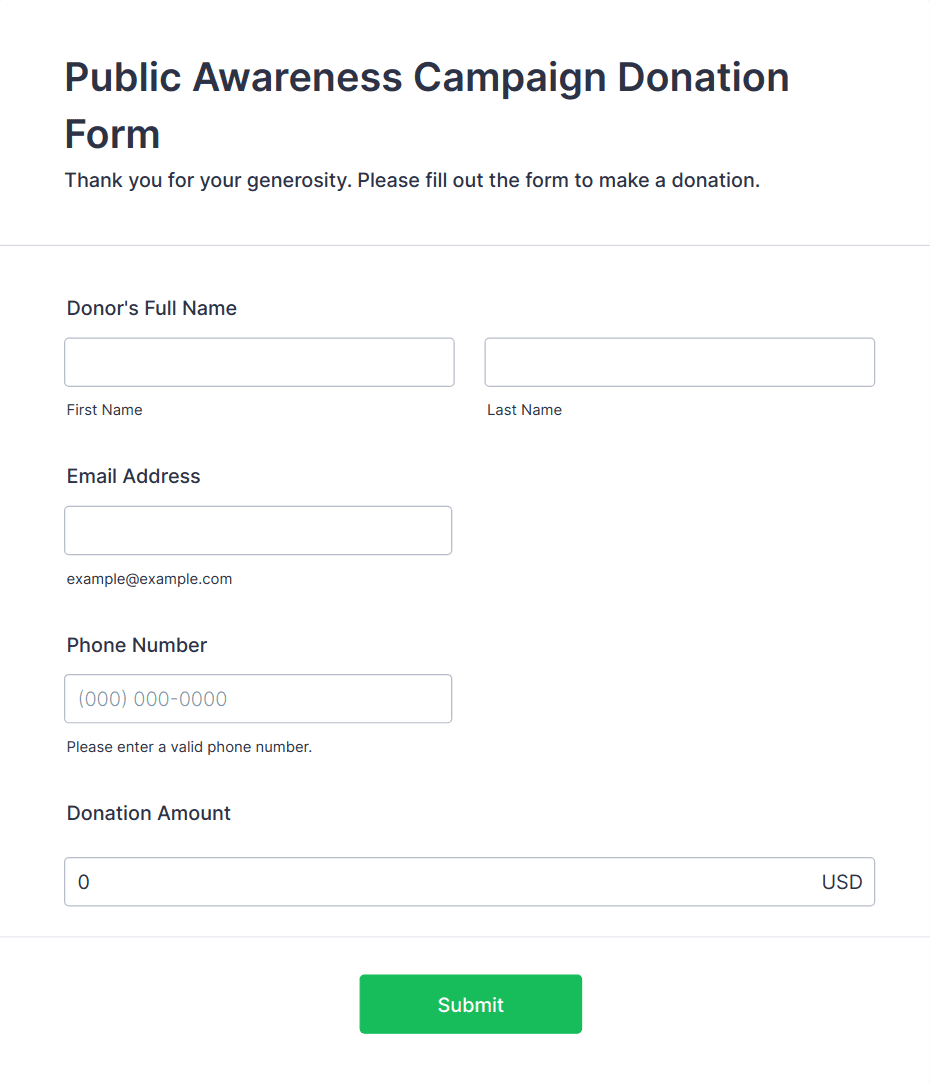Click the "Thank you for your generosity" subtitle
This screenshot has height=1083, width=930.
coord(412,181)
